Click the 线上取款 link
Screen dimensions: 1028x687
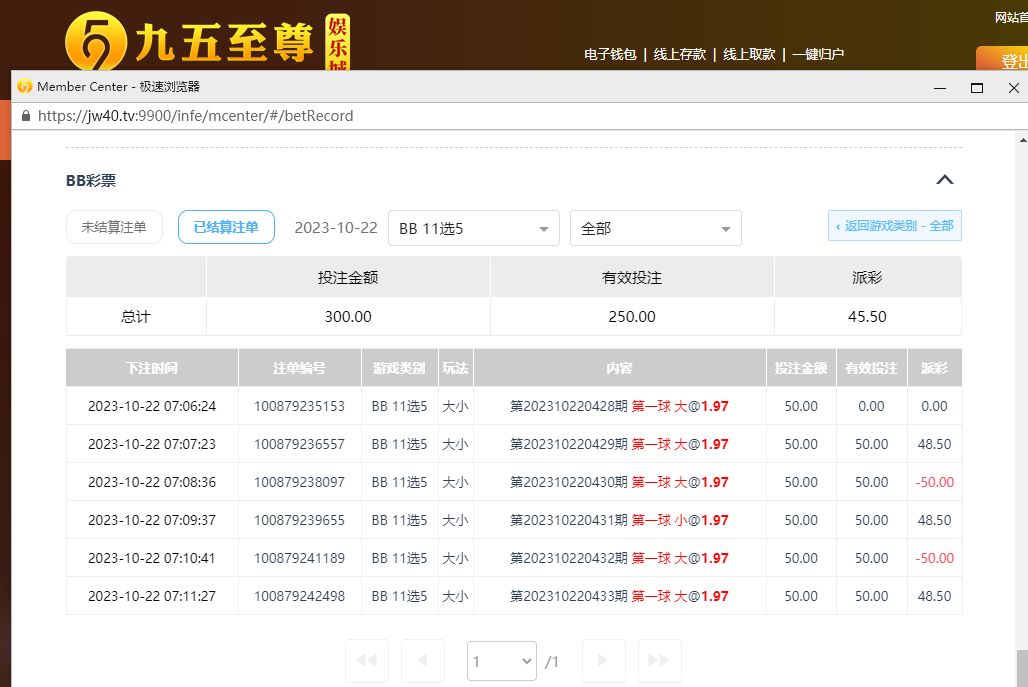749,54
